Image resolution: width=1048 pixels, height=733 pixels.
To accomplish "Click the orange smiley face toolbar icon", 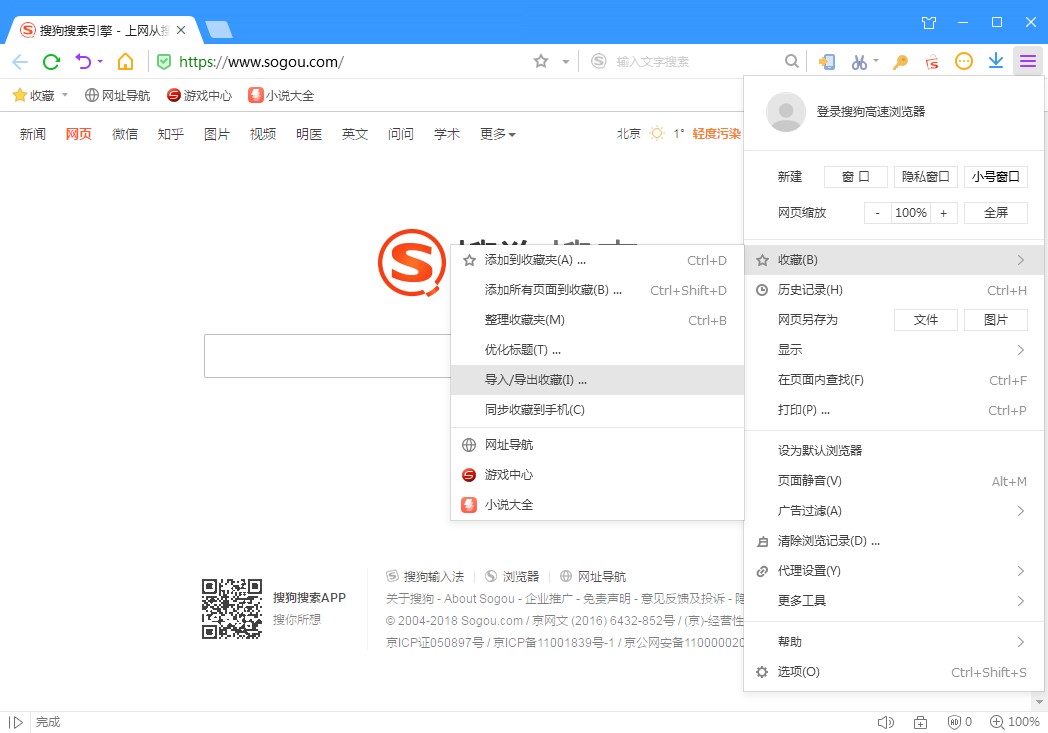I will tap(963, 61).
